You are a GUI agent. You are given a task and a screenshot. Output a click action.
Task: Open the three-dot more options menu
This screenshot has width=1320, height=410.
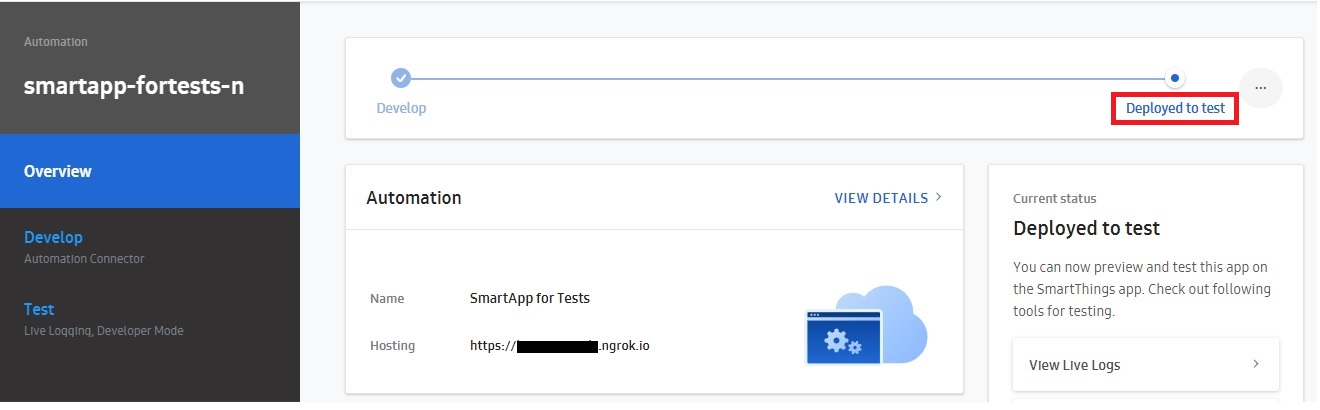[x=1260, y=88]
